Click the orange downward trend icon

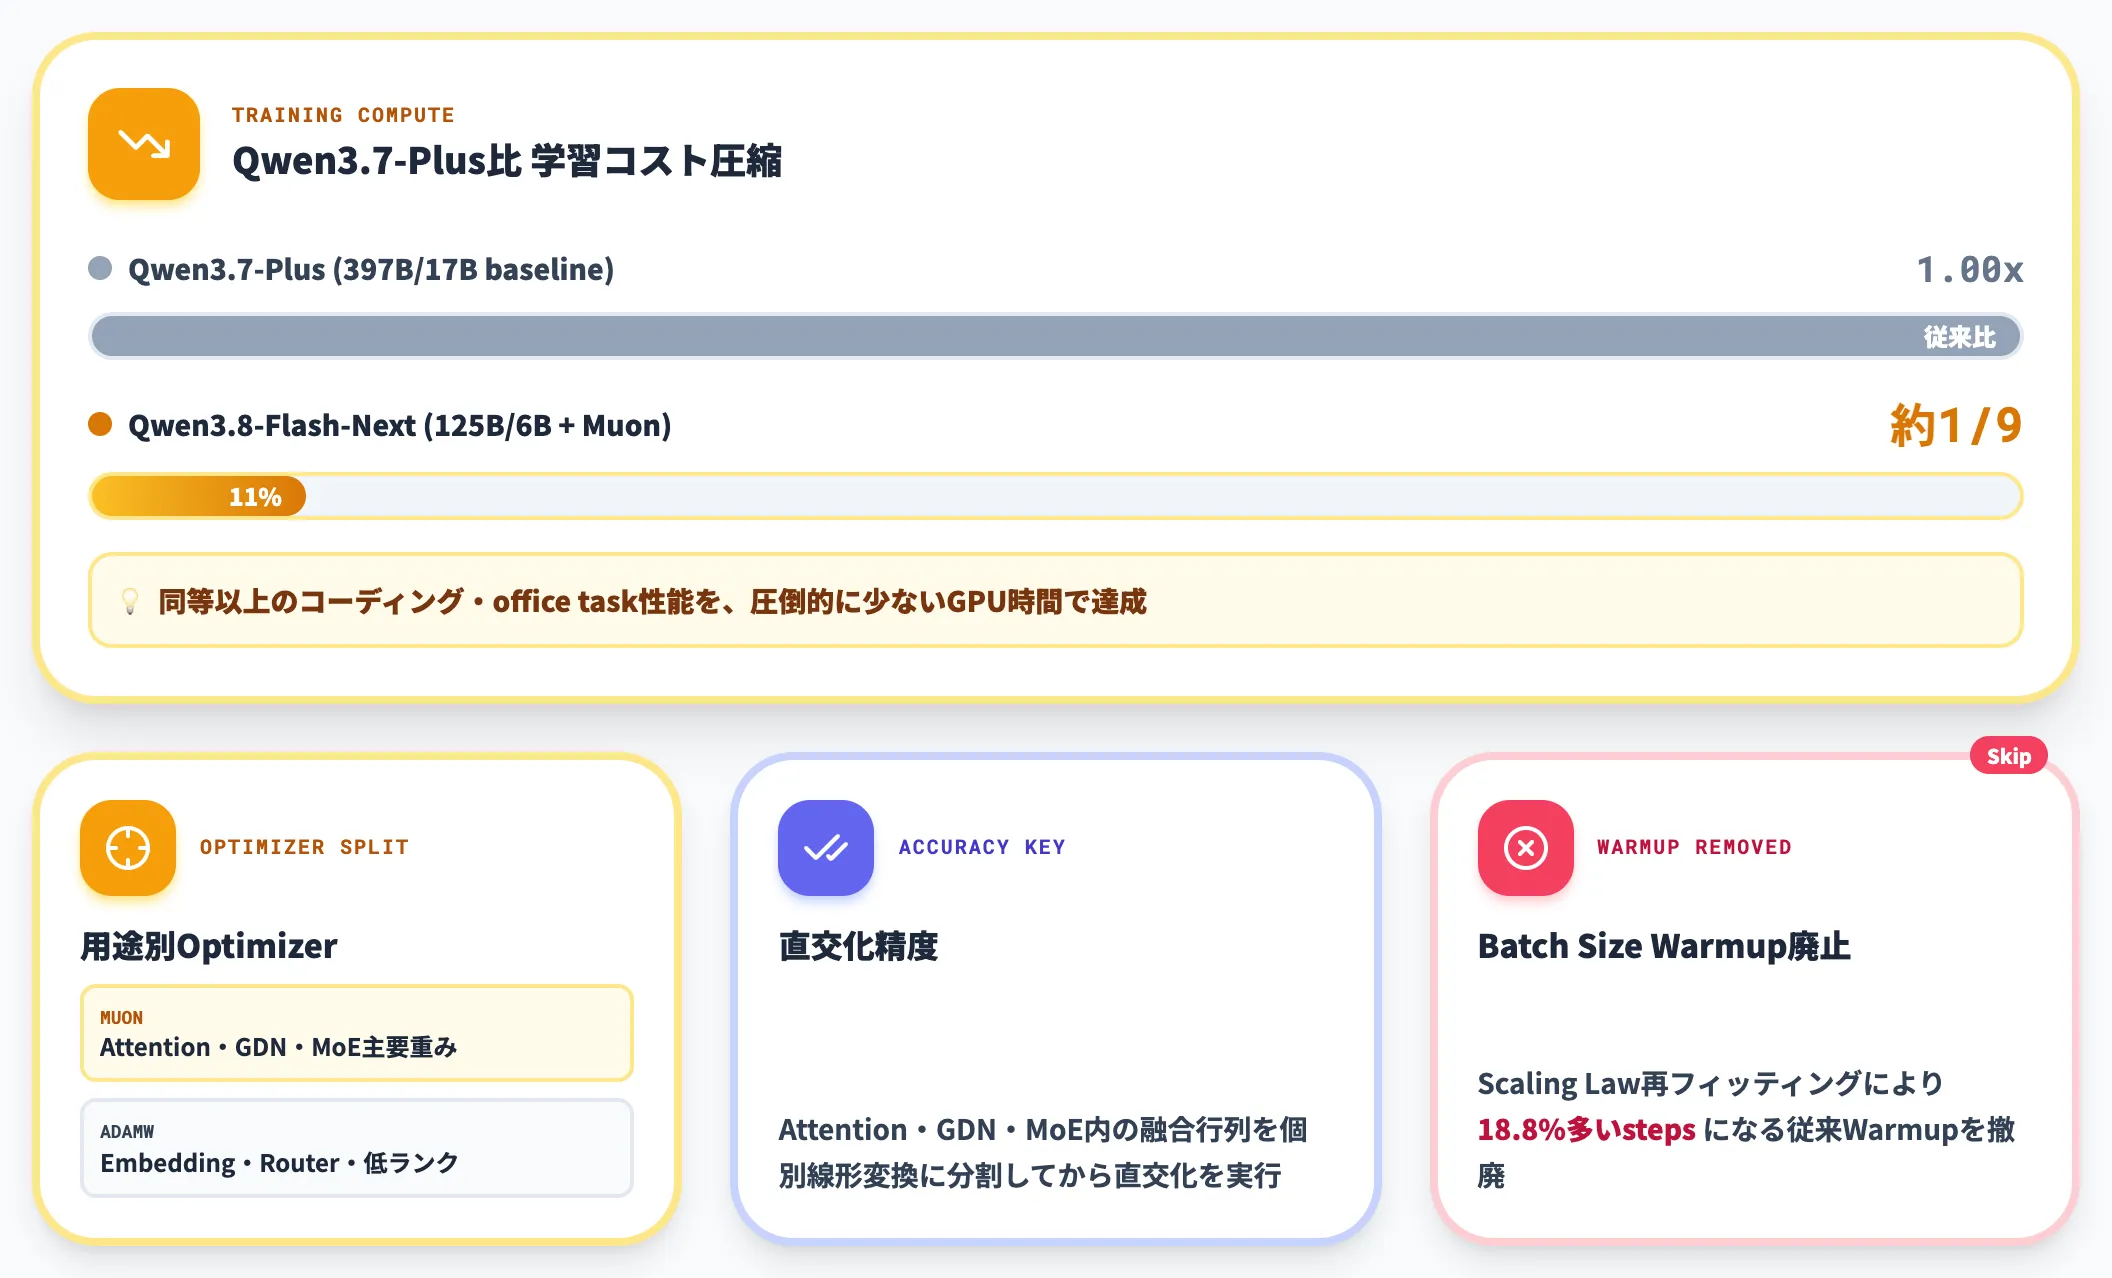[x=144, y=144]
